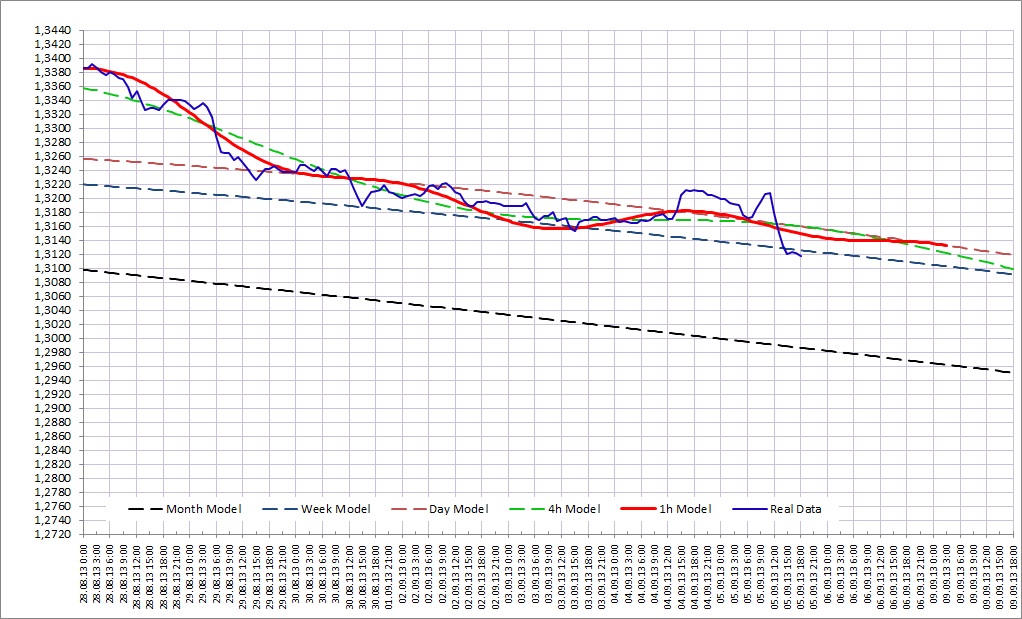
Task: Click the y-axis label 1,2720
Action: coord(52,534)
